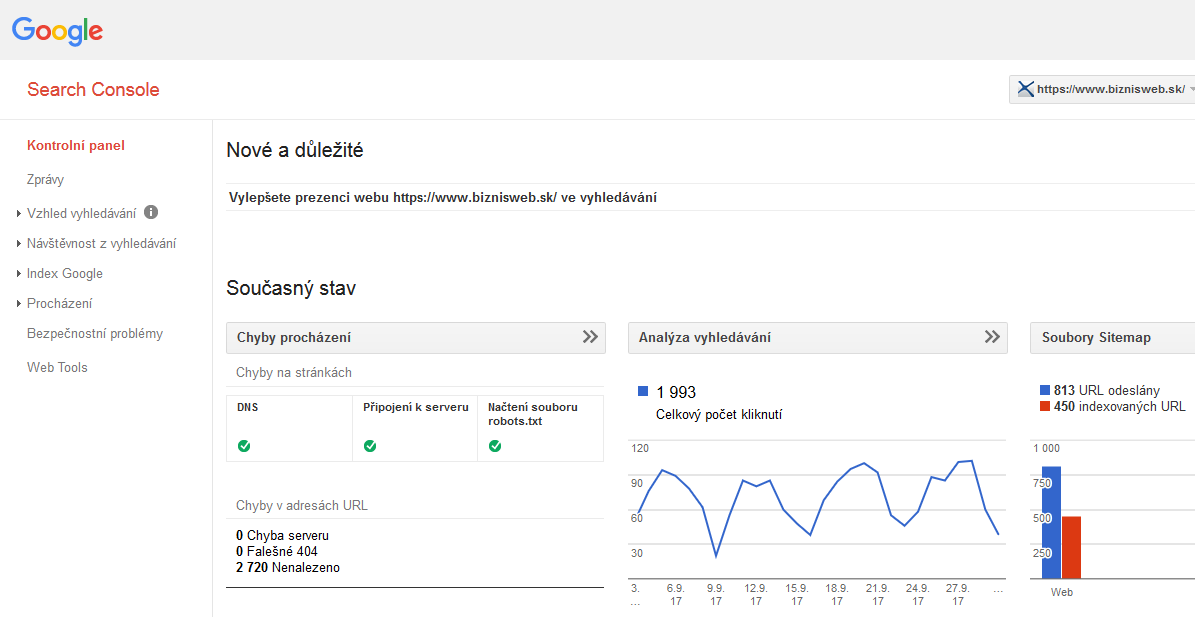Click the red indexed URLs bar

click(1072, 548)
